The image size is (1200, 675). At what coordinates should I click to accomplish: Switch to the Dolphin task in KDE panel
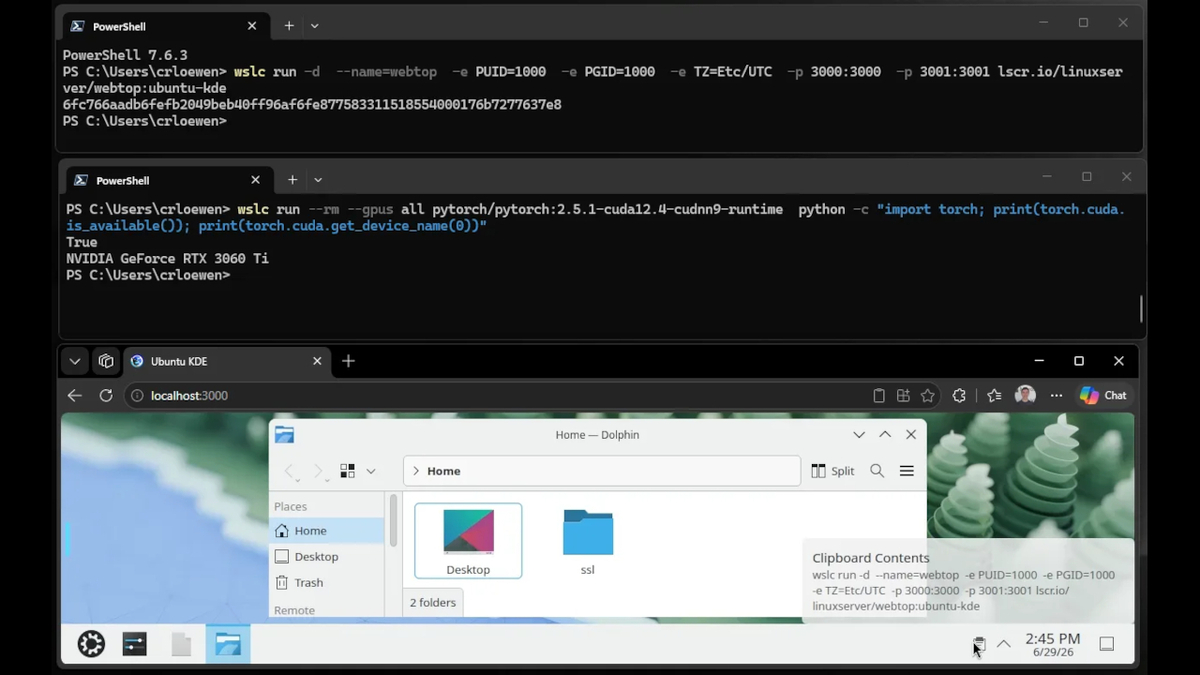[228, 644]
